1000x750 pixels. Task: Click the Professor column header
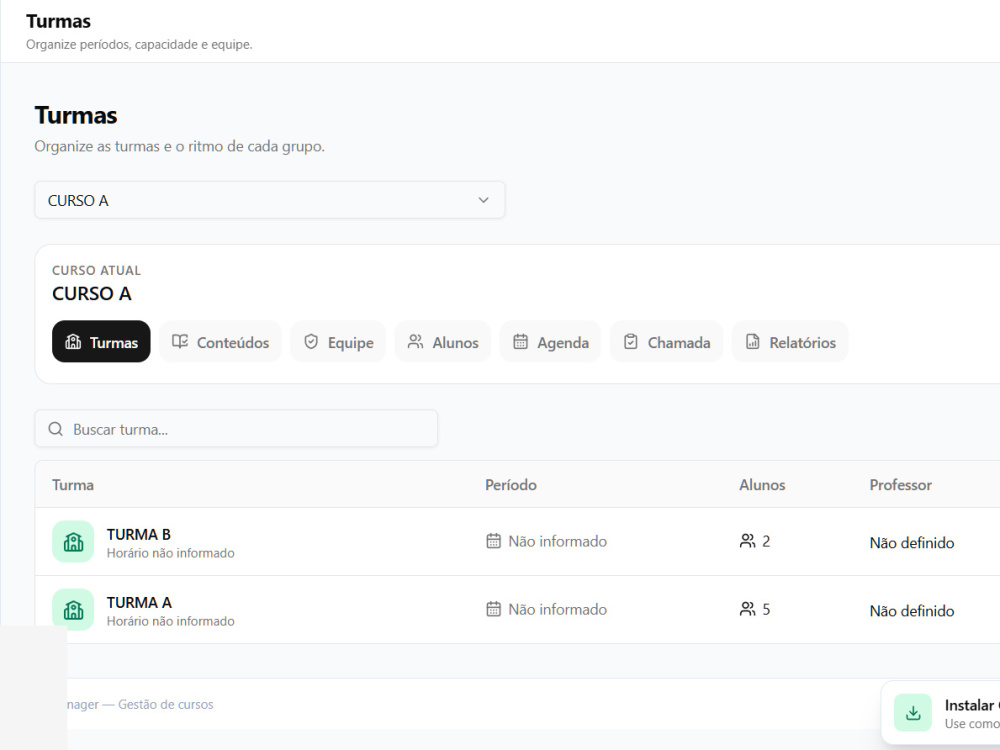[x=901, y=485]
